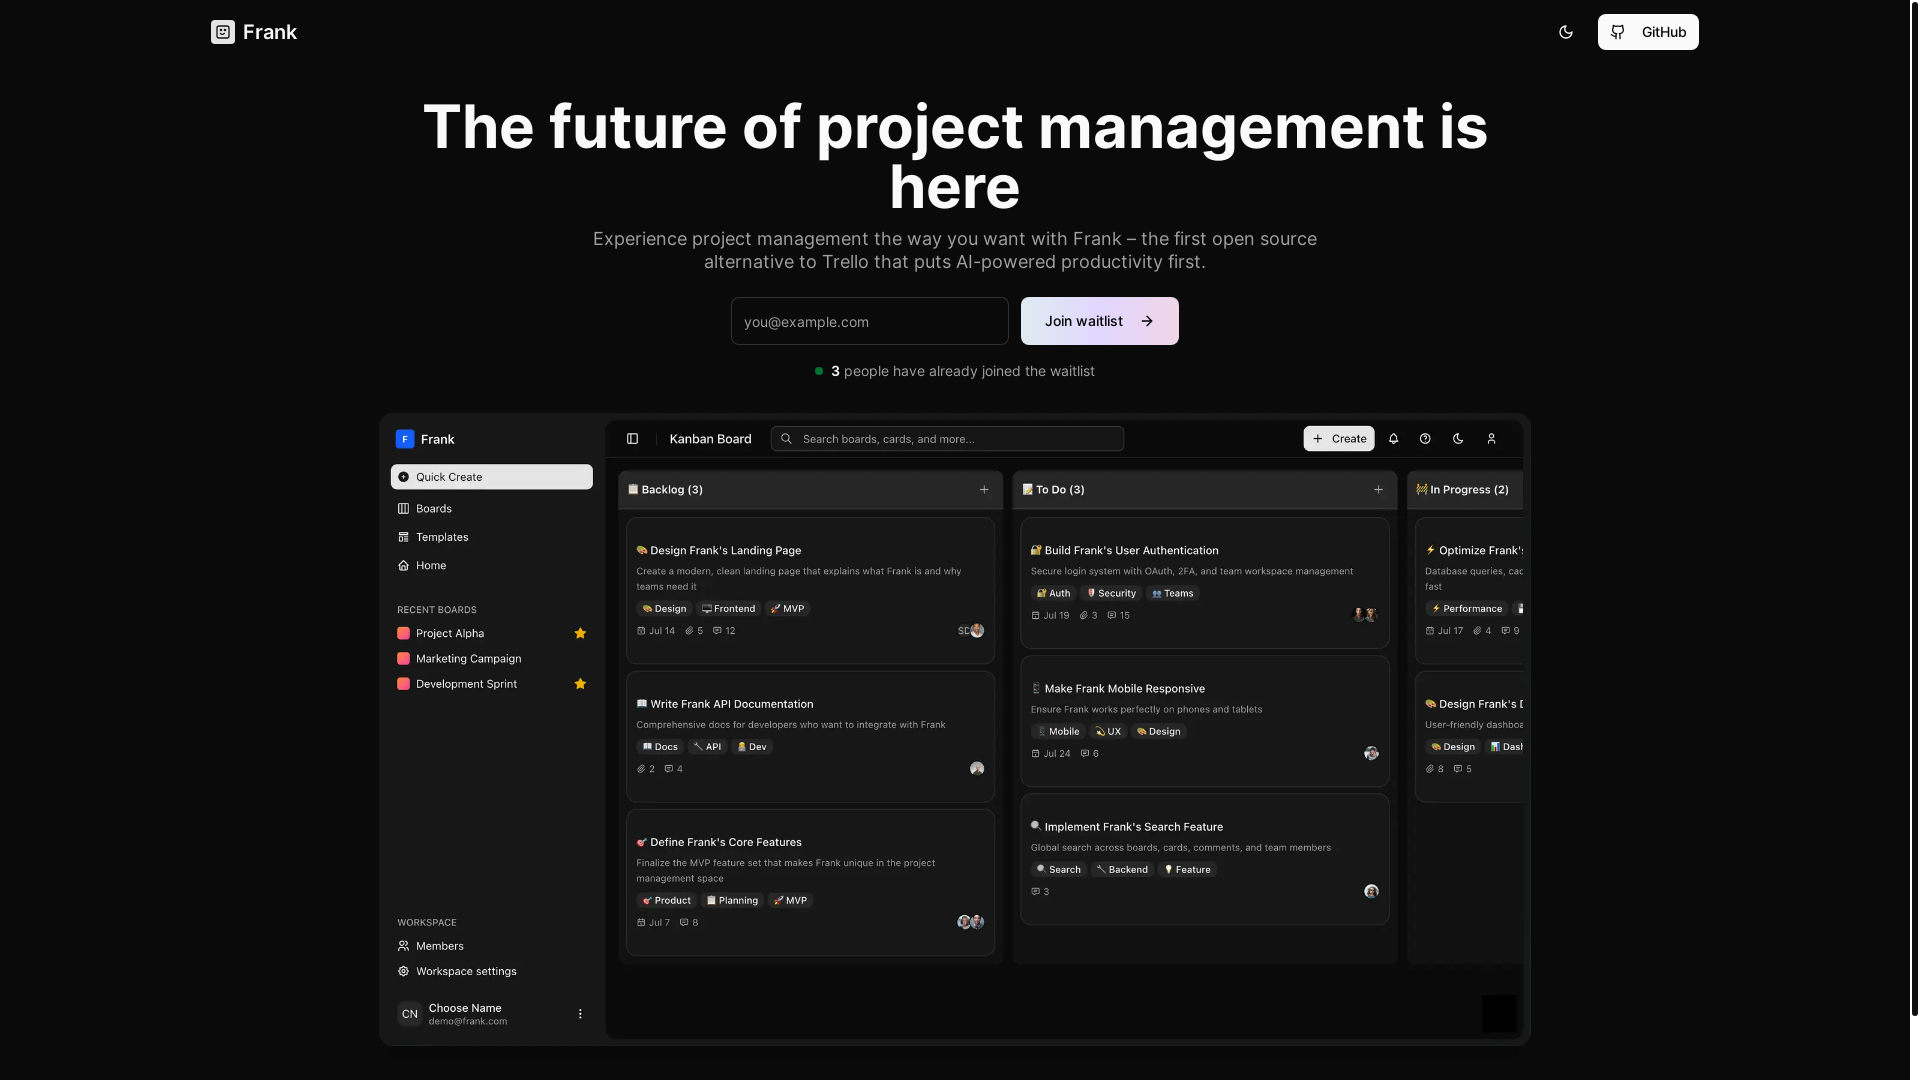Click the blue F logo in the app sidebar
This screenshot has width=1920, height=1080.
405,439
